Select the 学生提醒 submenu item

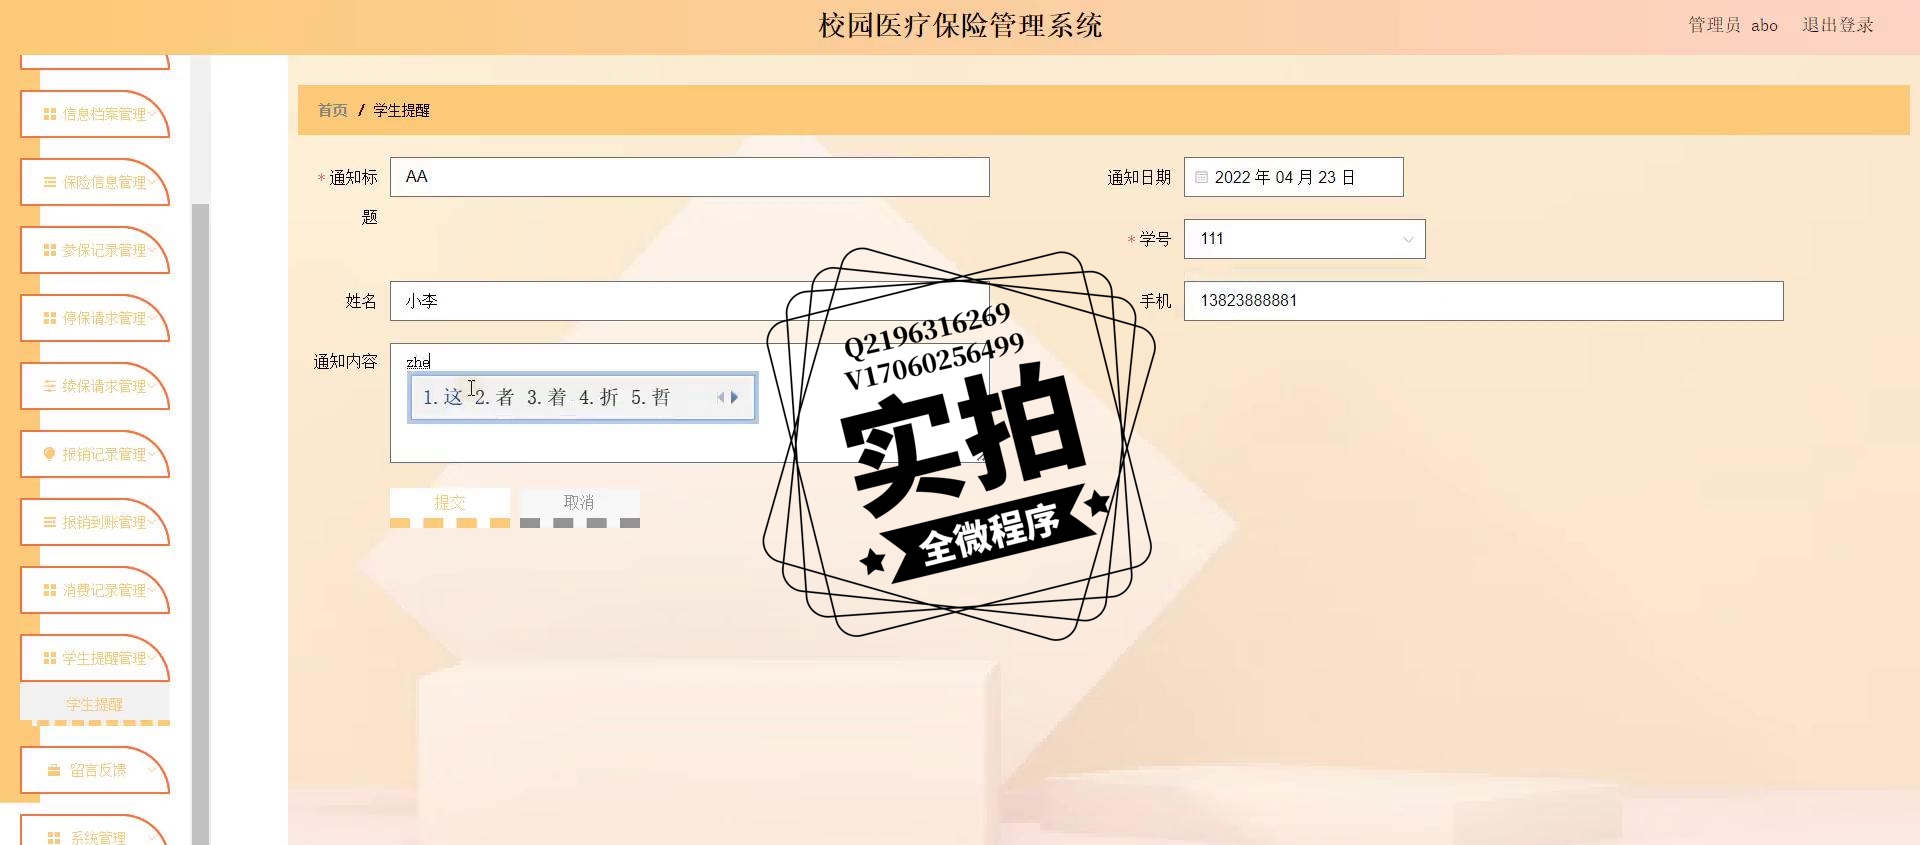point(95,704)
